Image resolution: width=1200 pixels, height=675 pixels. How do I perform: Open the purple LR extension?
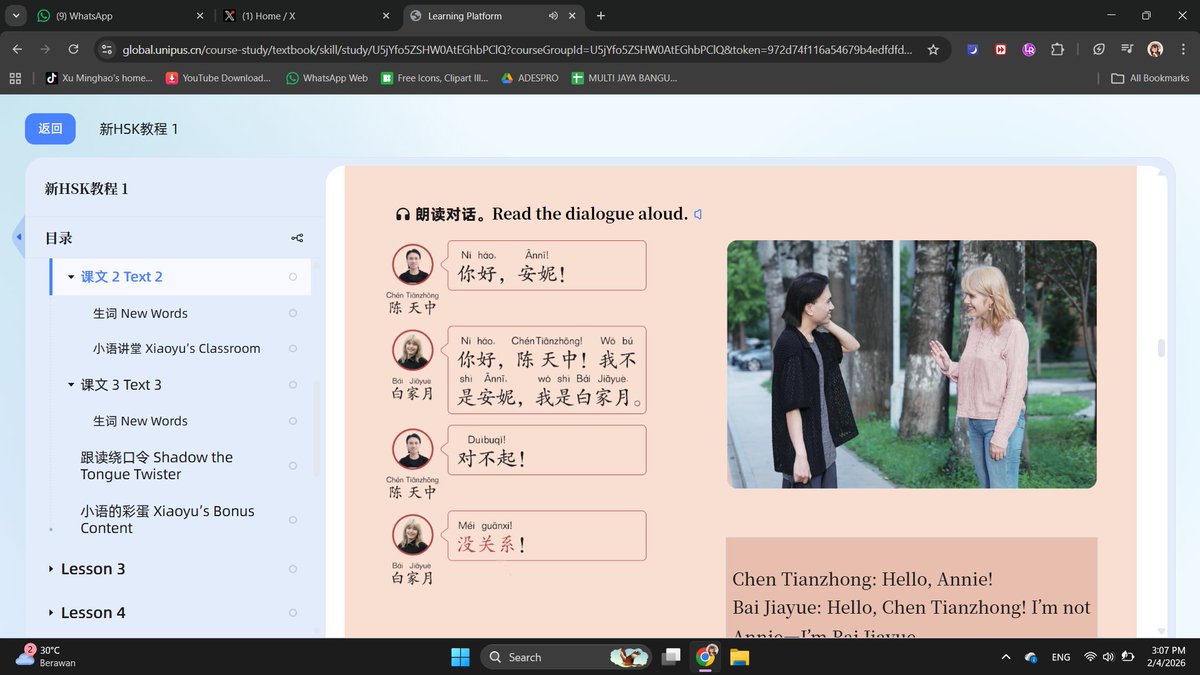pos(1028,49)
